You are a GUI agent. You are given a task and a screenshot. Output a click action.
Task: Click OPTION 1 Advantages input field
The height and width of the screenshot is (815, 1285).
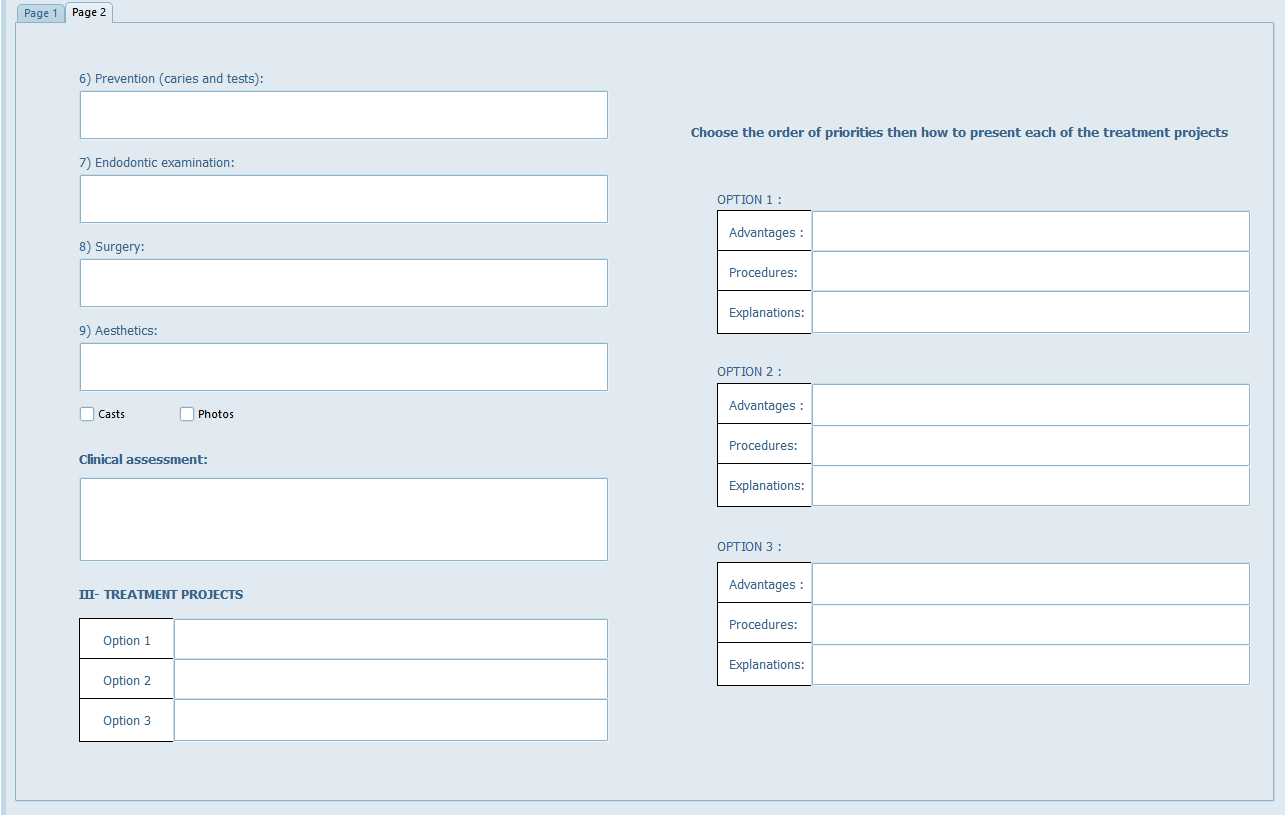1030,232
